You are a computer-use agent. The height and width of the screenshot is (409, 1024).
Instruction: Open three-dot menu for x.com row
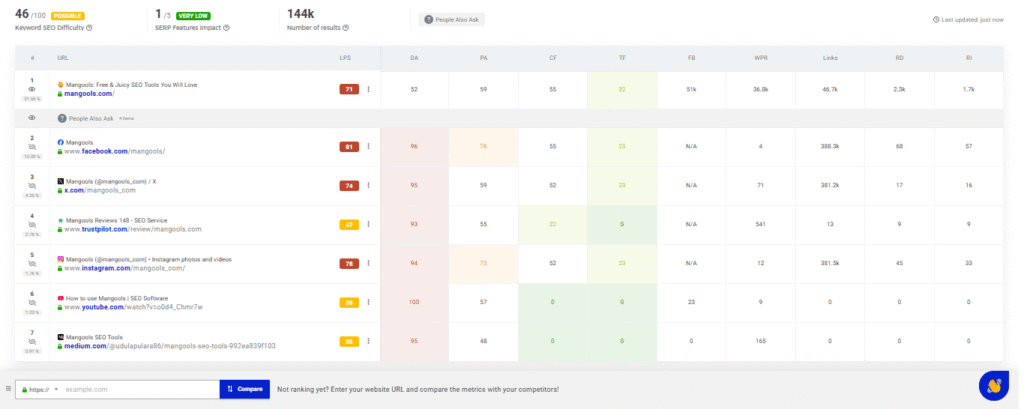coord(368,186)
